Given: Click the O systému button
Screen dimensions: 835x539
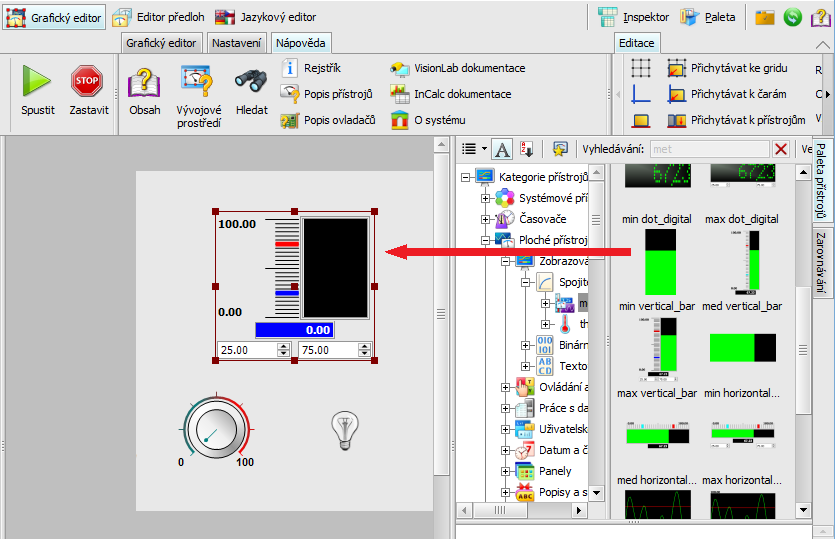Looking at the screenshot, I should (x=428, y=120).
